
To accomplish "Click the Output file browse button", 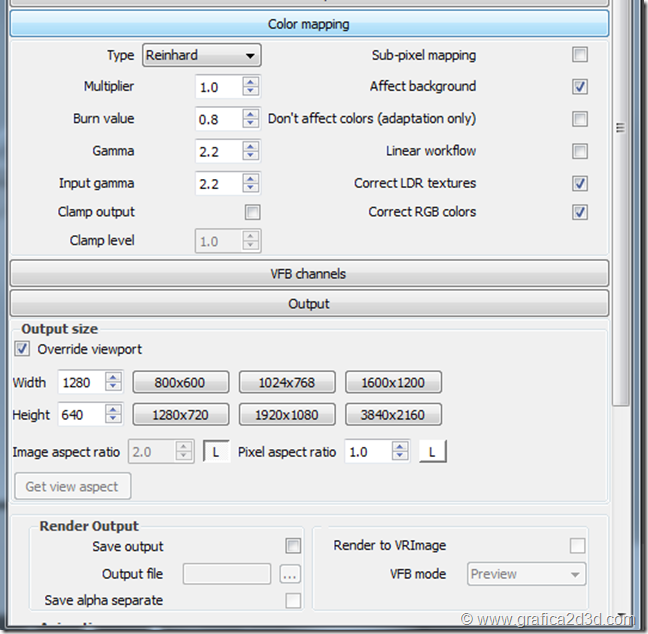I will coord(290,574).
